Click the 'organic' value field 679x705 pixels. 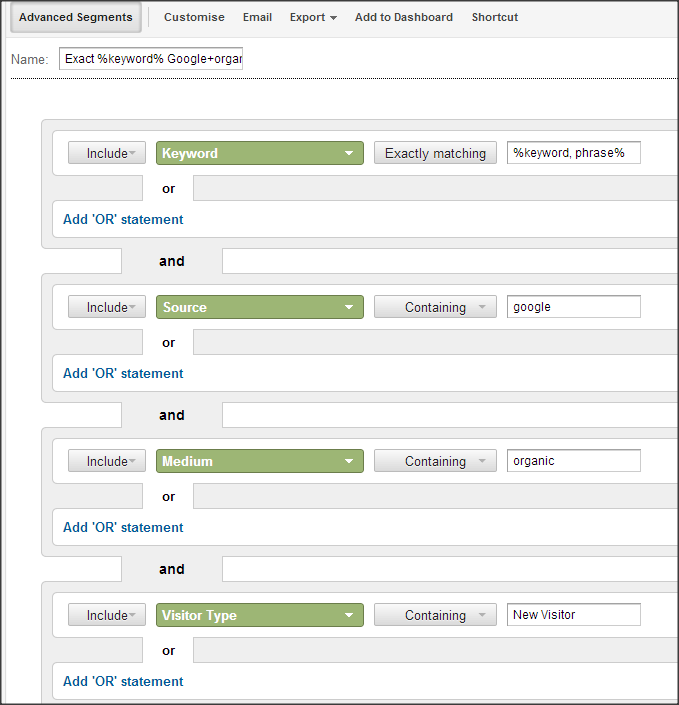coord(574,460)
